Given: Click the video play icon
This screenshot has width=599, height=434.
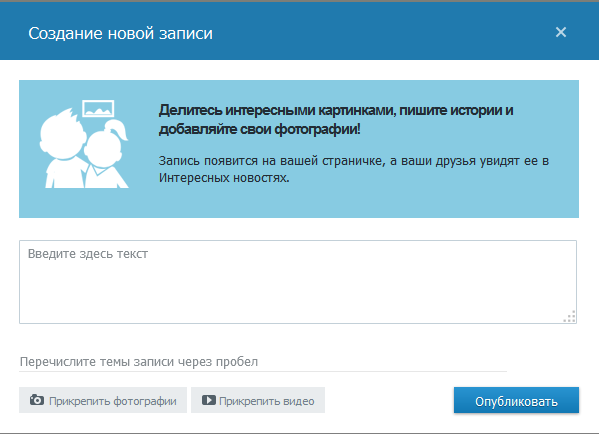Looking at the screenshot, I should point(209,400).
